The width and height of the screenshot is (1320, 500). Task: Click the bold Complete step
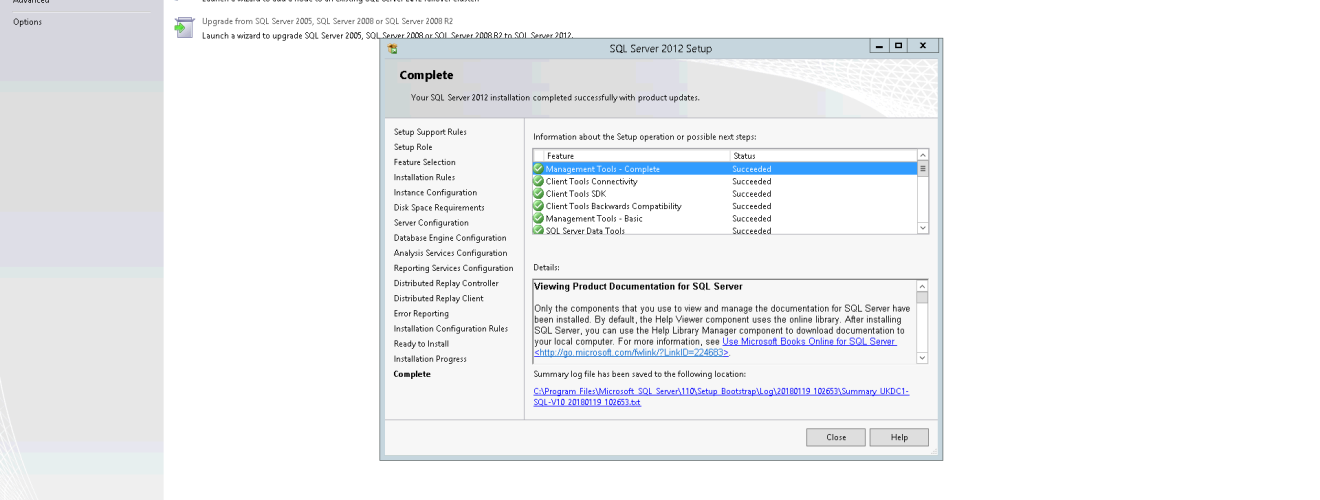coord(412,374)
